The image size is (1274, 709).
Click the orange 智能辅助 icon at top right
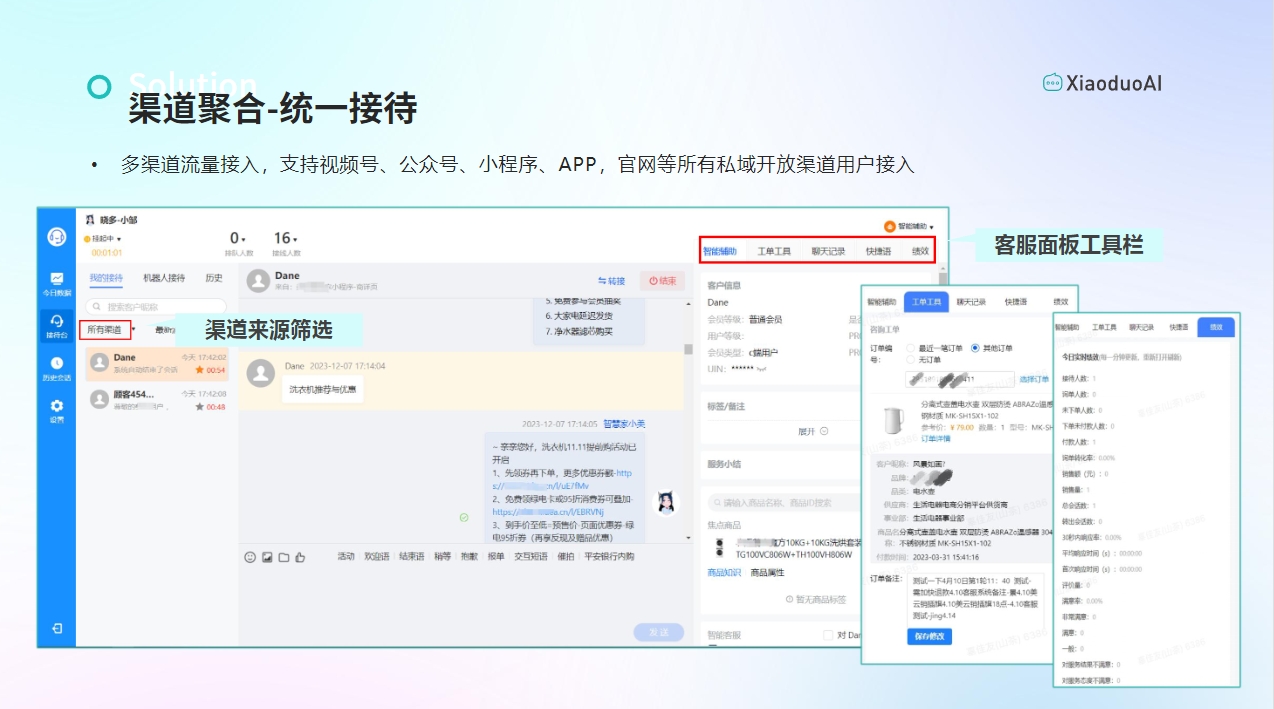coord(889,227)
